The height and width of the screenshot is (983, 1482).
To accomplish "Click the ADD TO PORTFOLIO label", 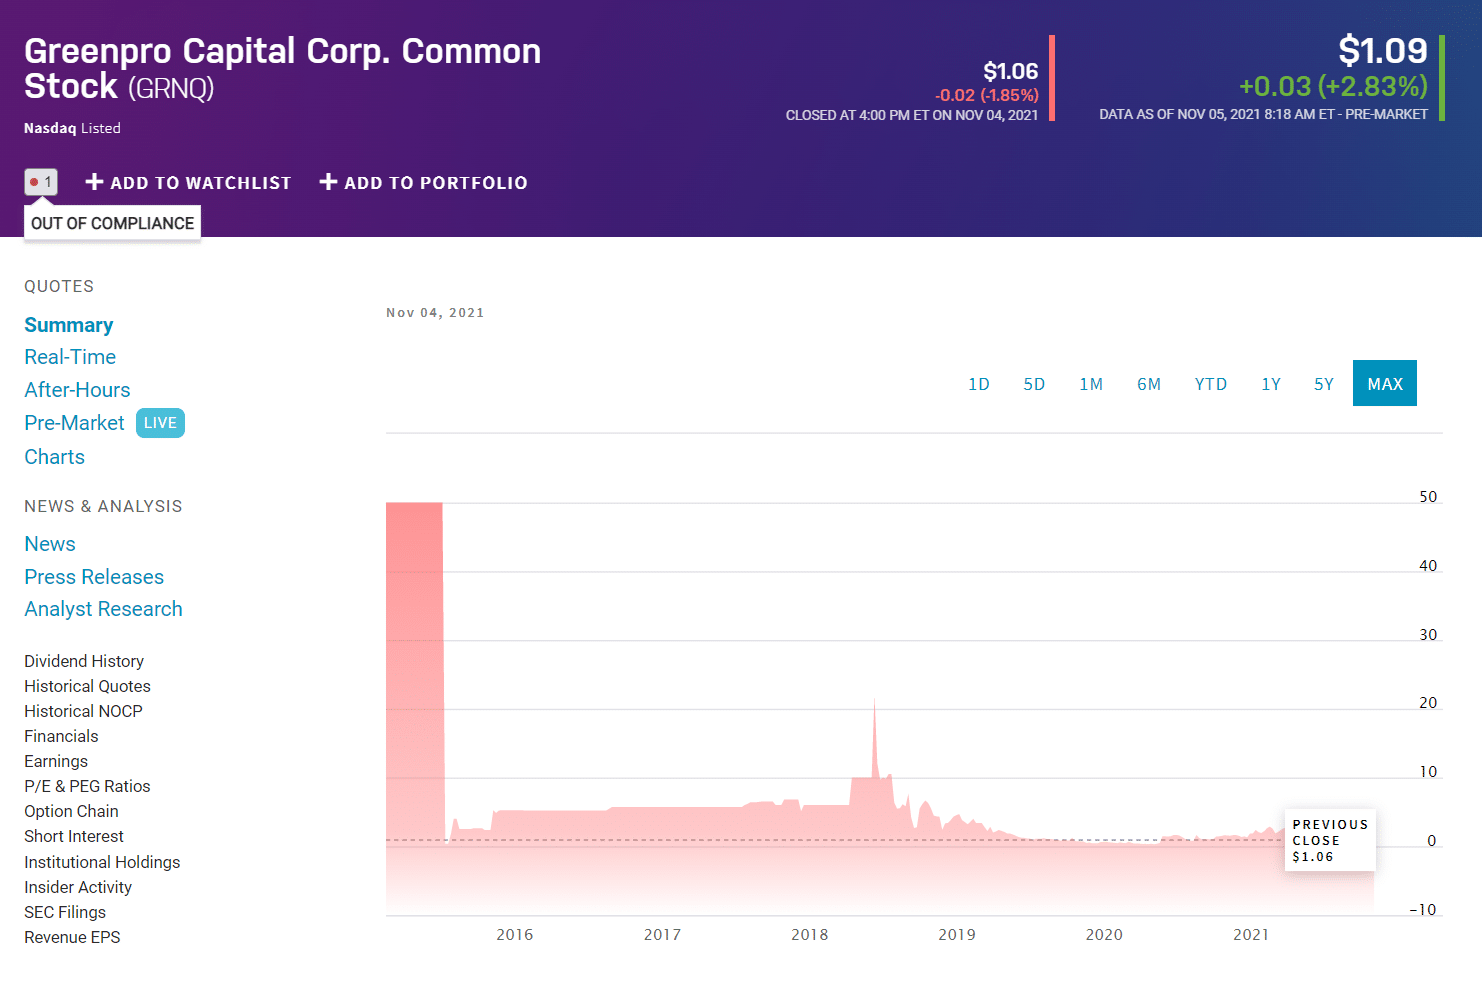I will (435, 183).
